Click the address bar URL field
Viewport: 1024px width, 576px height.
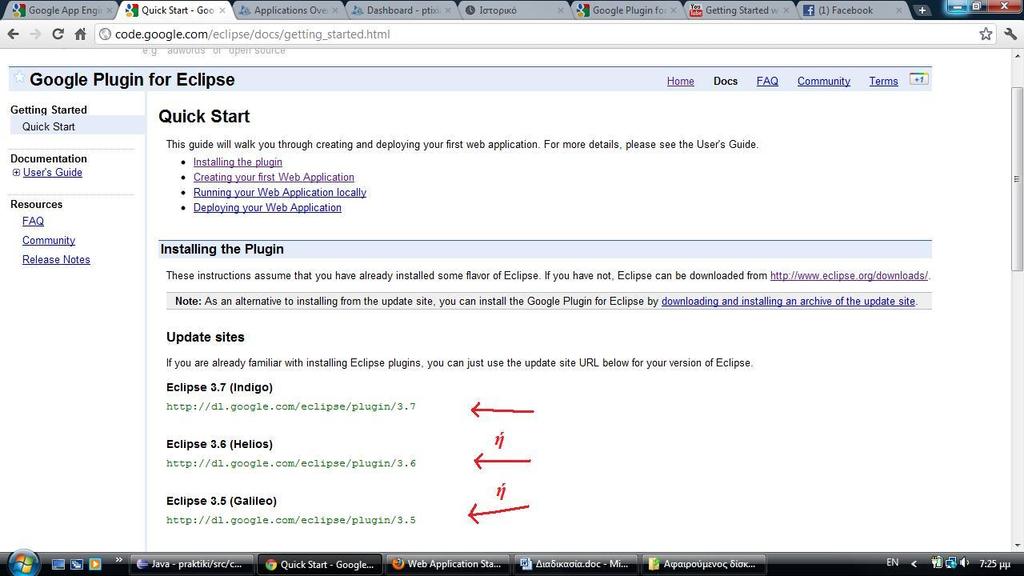[536, 34]
